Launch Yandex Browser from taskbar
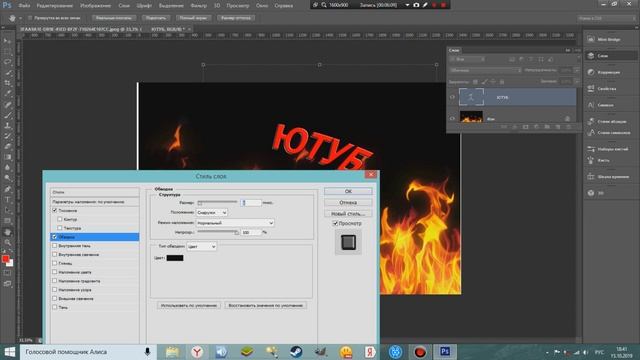This screenshot has height=360, width=640. pos(197,352)
